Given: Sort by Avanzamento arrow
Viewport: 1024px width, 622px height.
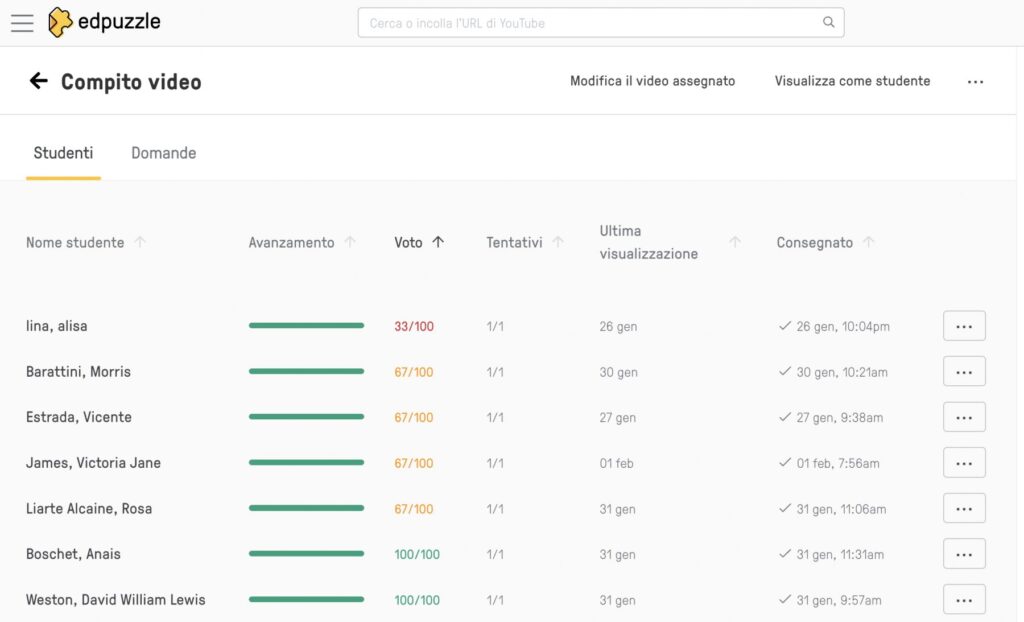Looking at the screenshot, I should pos(350,242).
